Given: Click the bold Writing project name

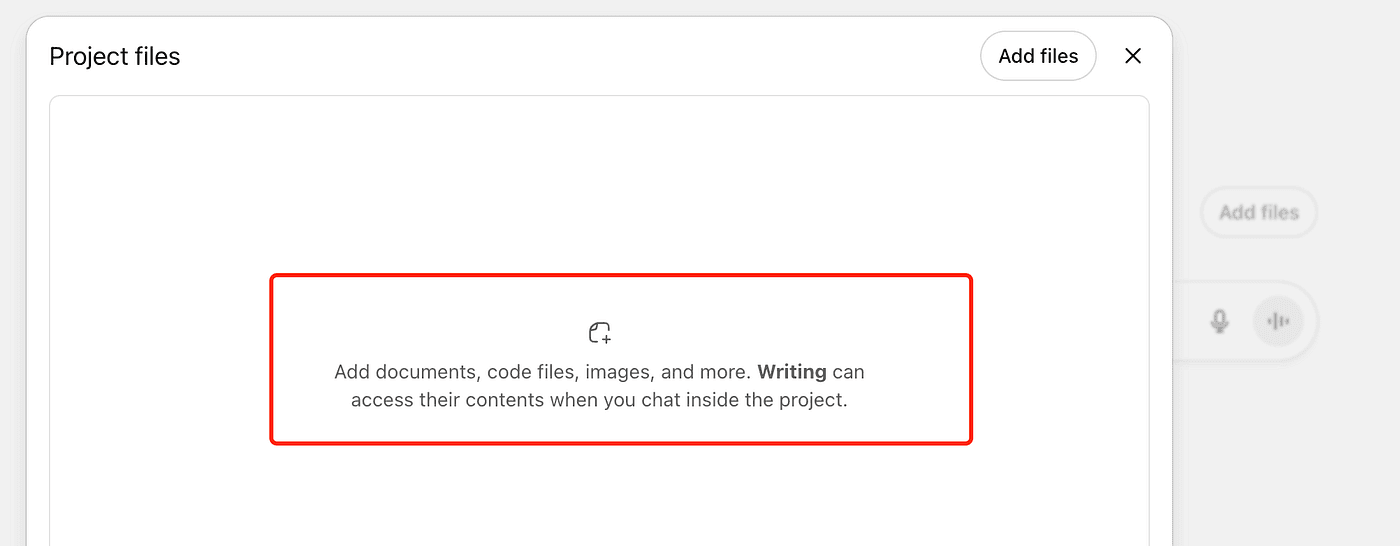Looking at the screenshot, I should point(791,372).
